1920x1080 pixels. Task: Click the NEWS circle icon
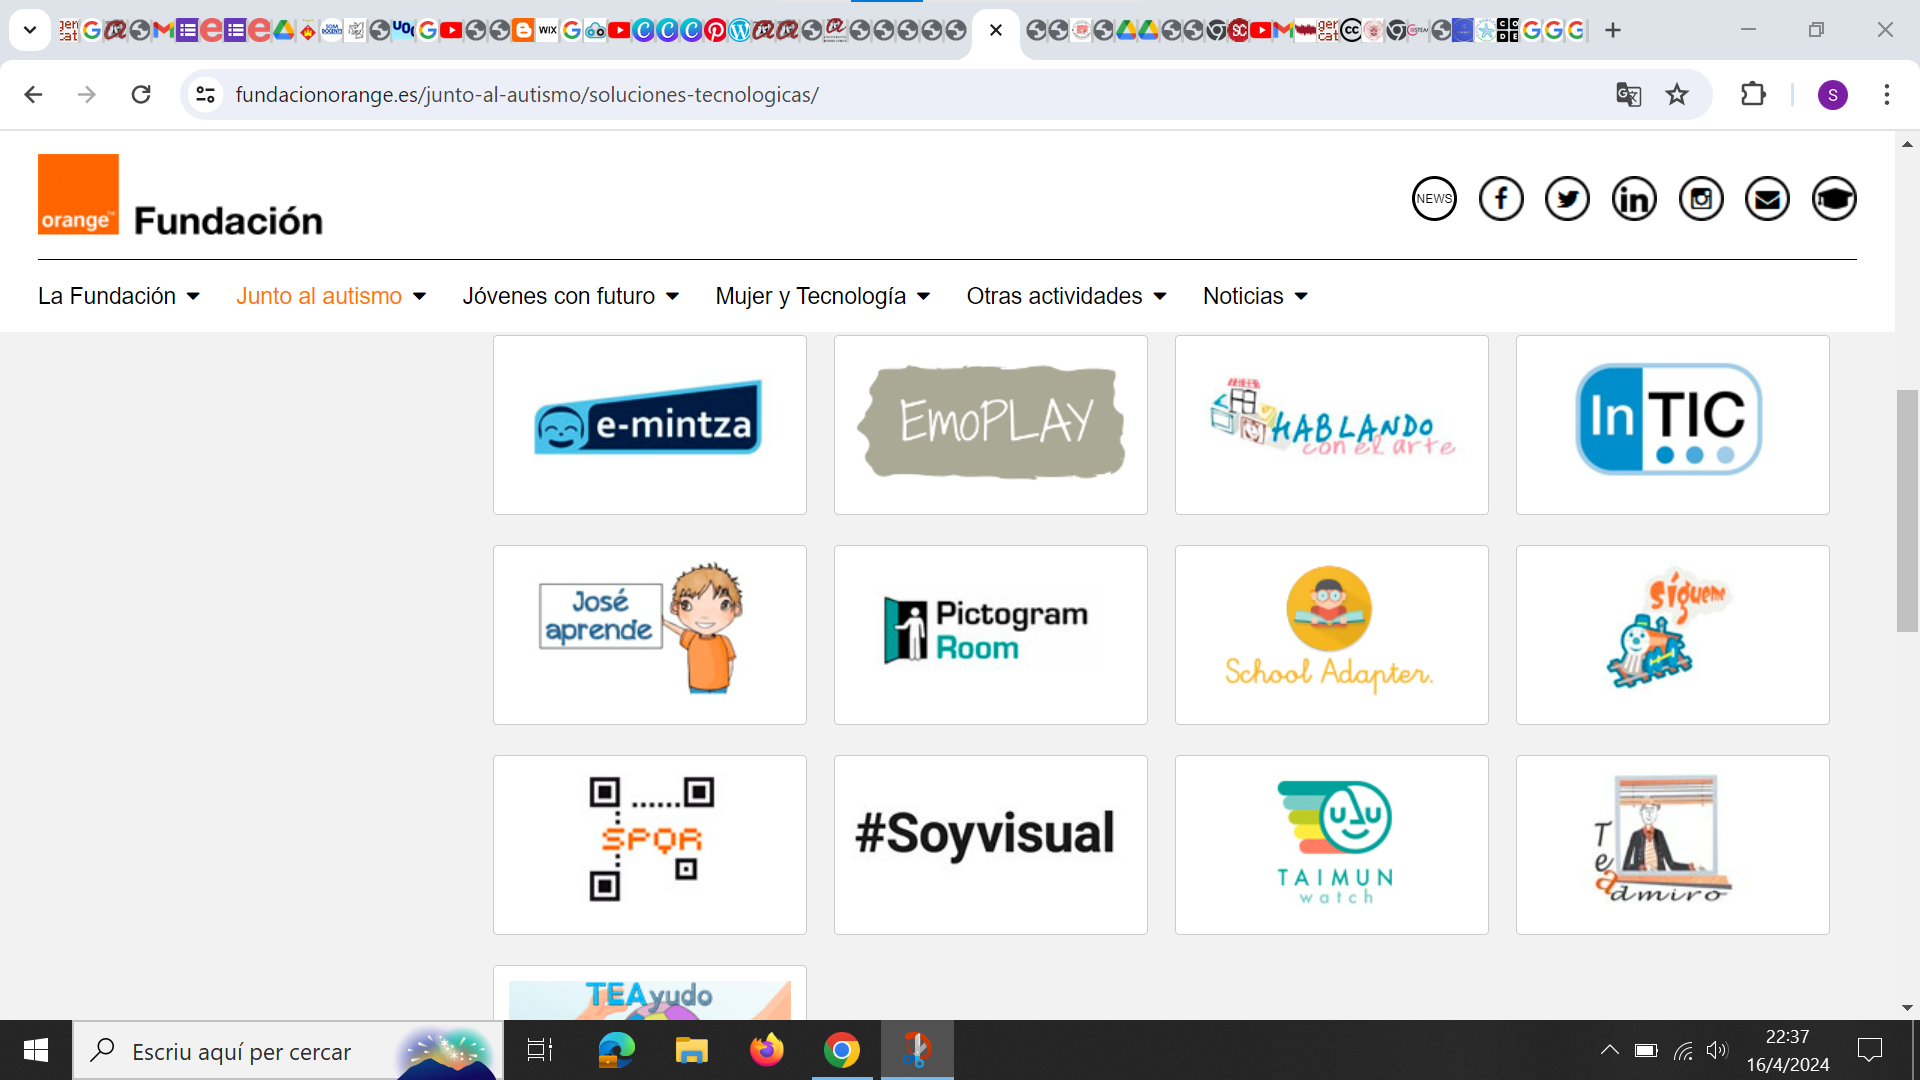point(1434,199)
